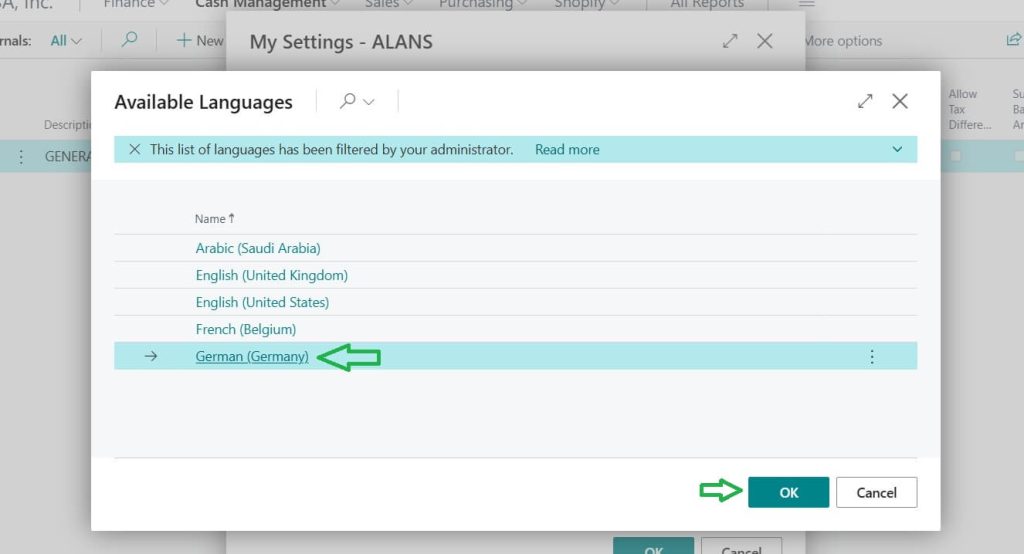Follow the Read more link
Image resolution: width=1024 pixels, height=554 pixels.
click(567, 149)
